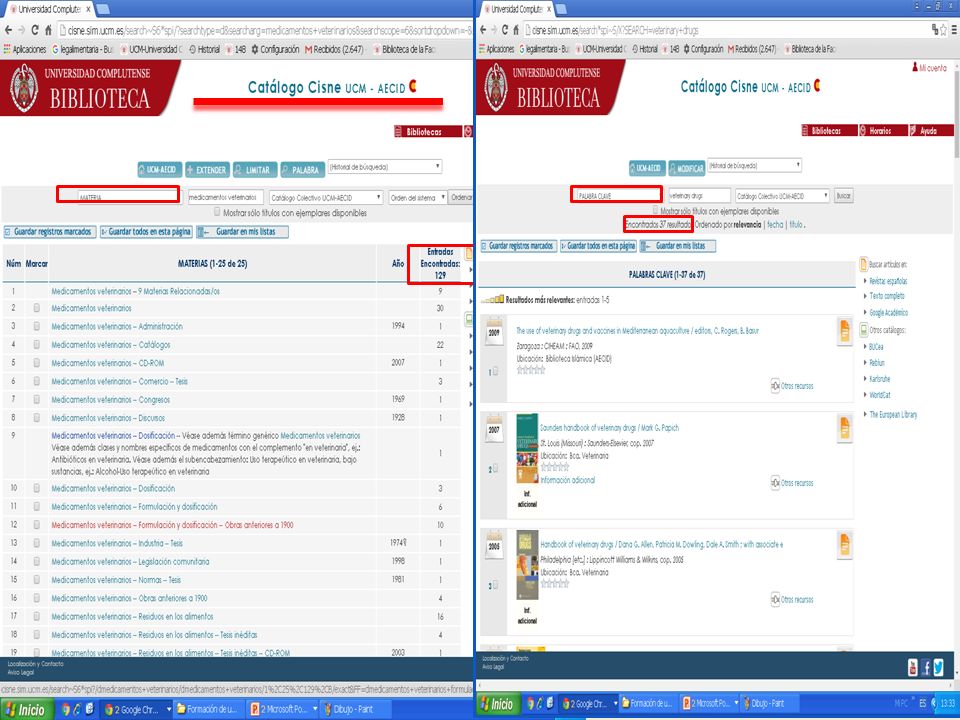Mark the checkbox for result 2 in the right window
Image resolution: width=960 pixels, height=720 pixels.
click(495, 468)
